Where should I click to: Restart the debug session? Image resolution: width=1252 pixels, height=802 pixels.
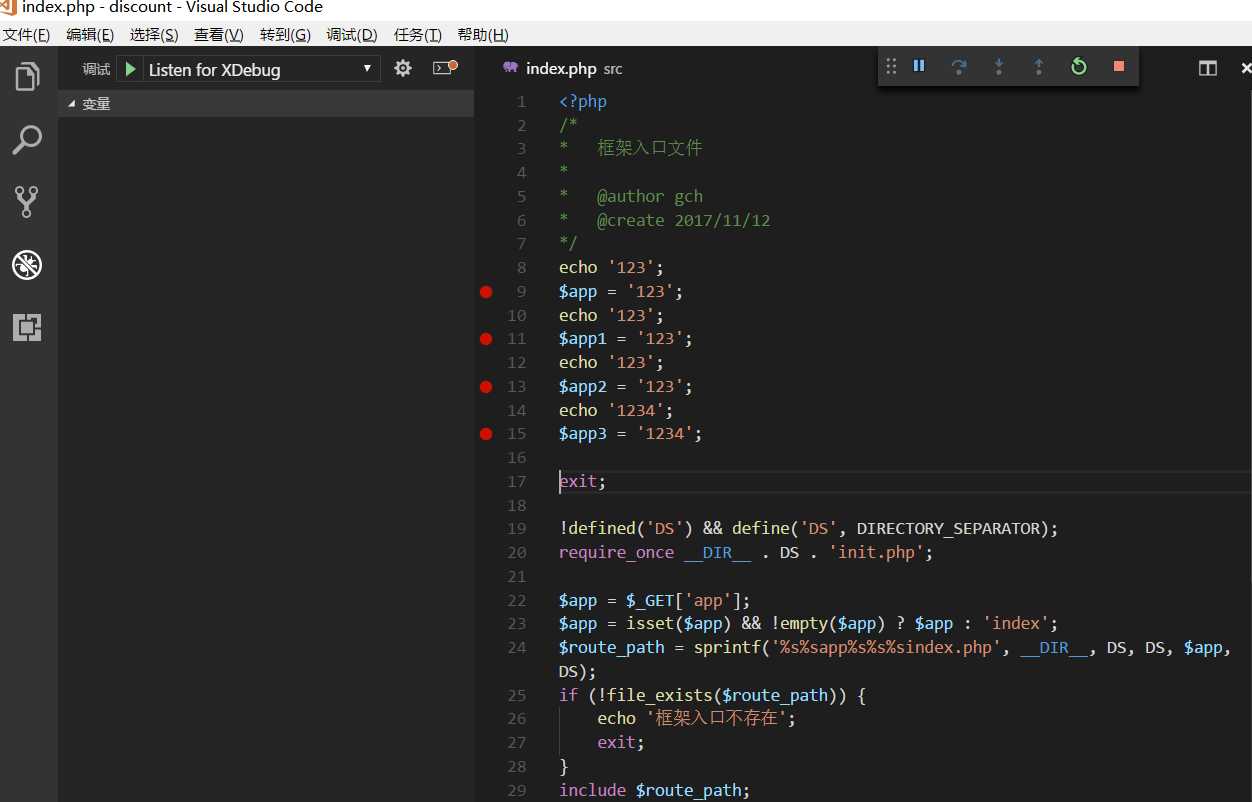(1078, 67)
